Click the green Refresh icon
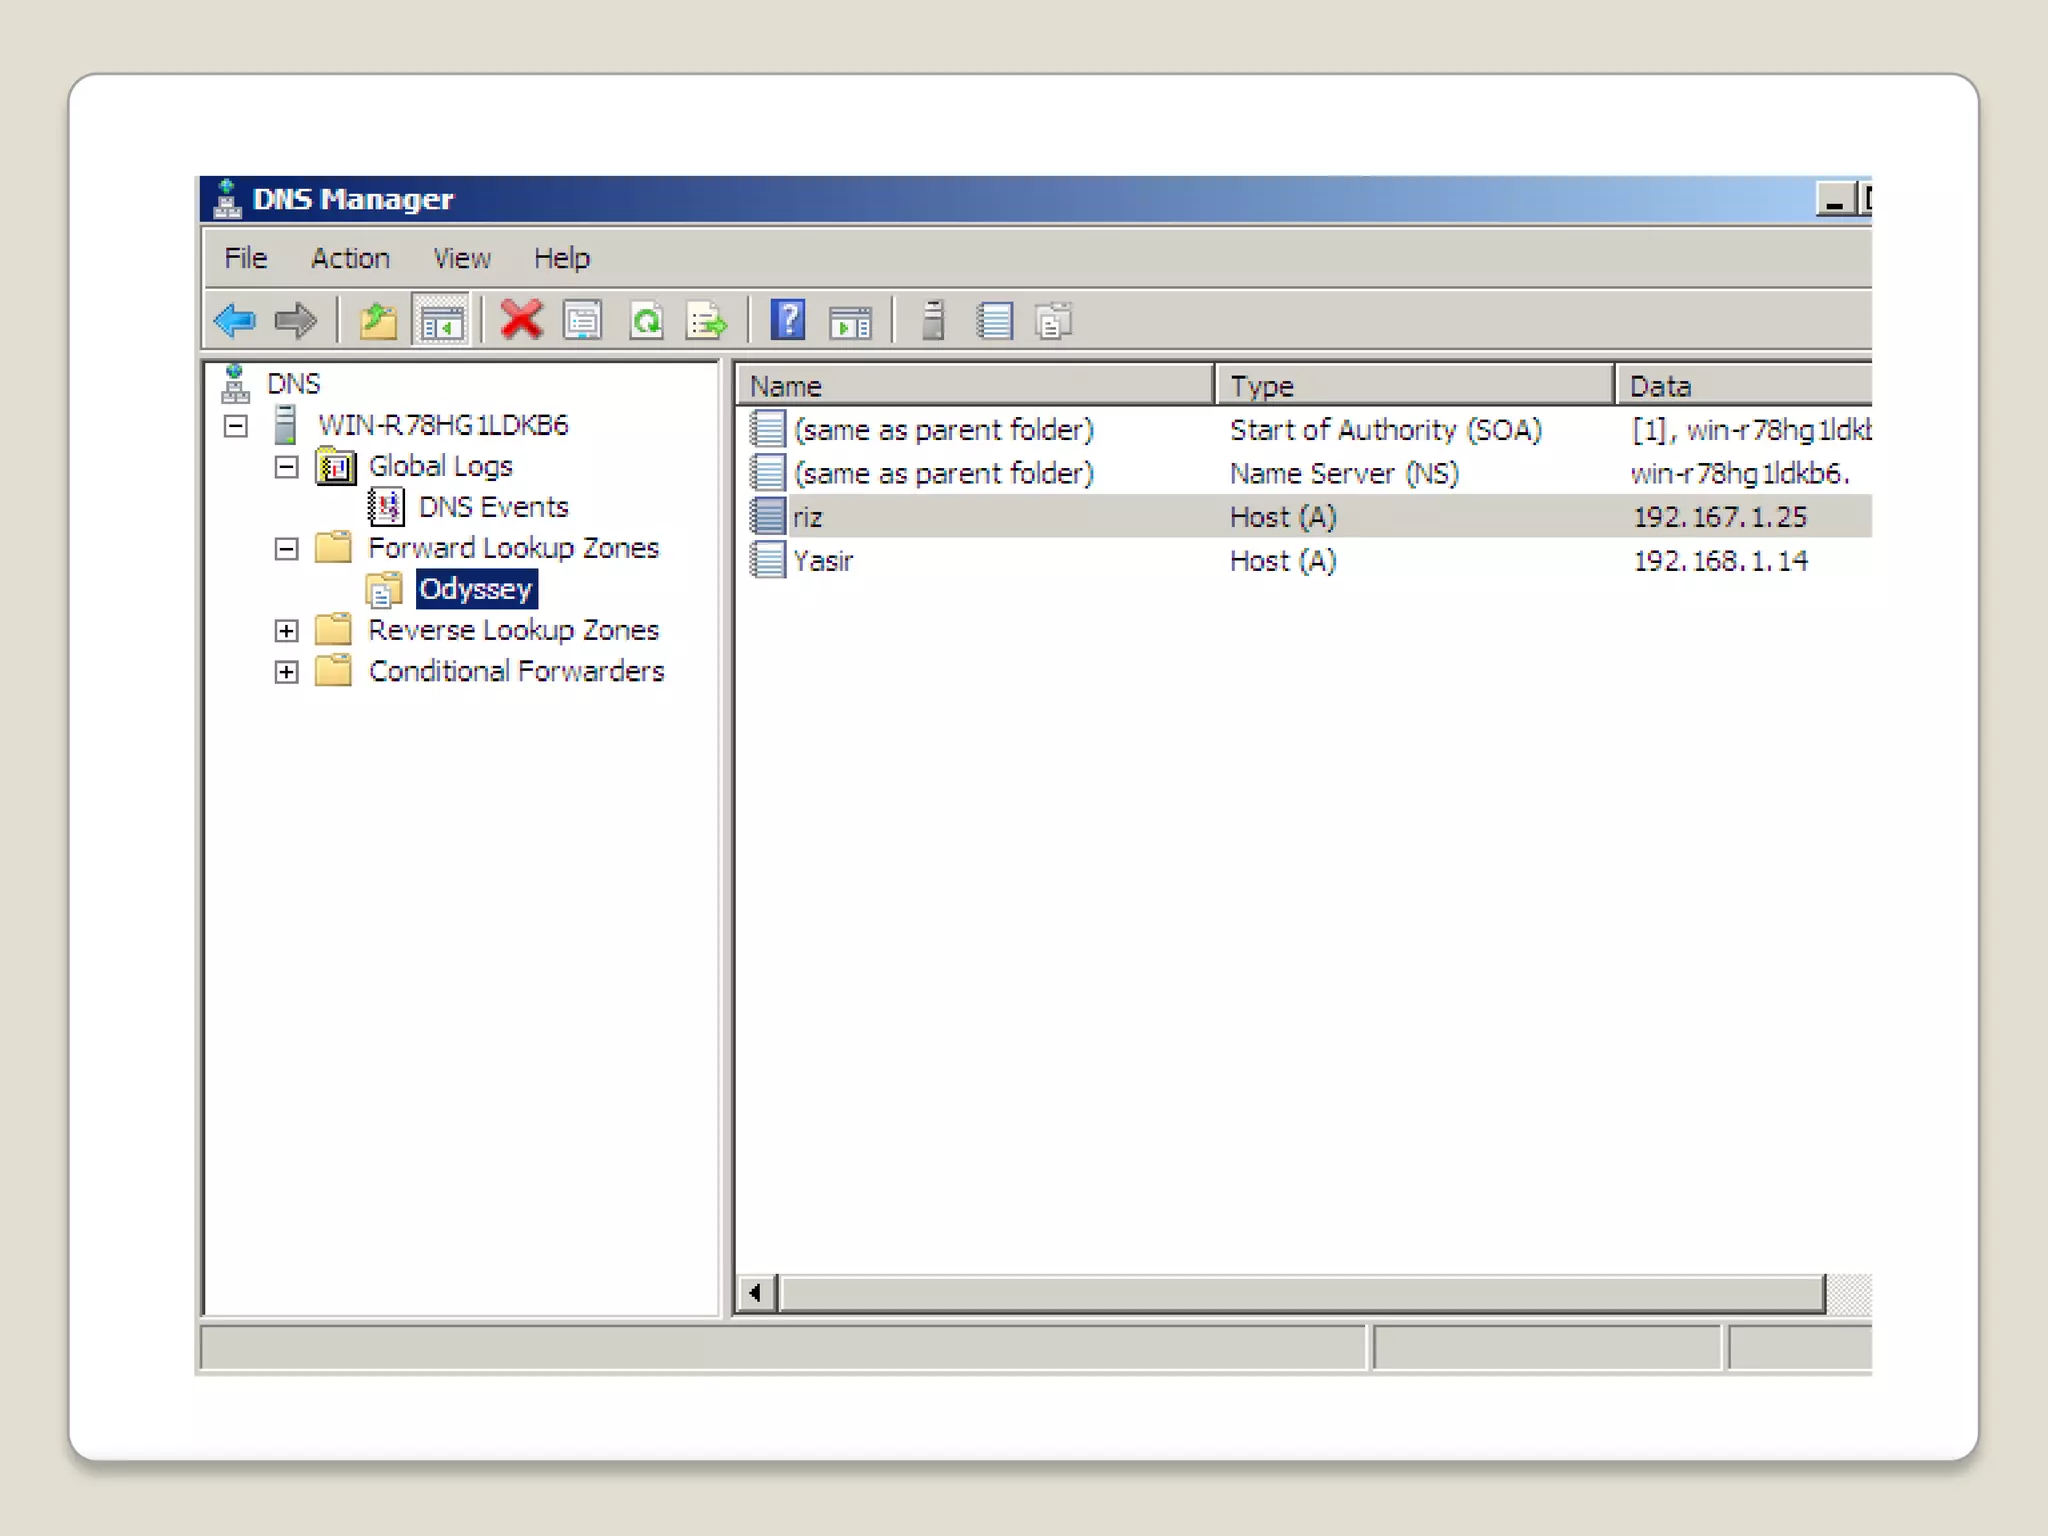 click(x=646, y=321)
